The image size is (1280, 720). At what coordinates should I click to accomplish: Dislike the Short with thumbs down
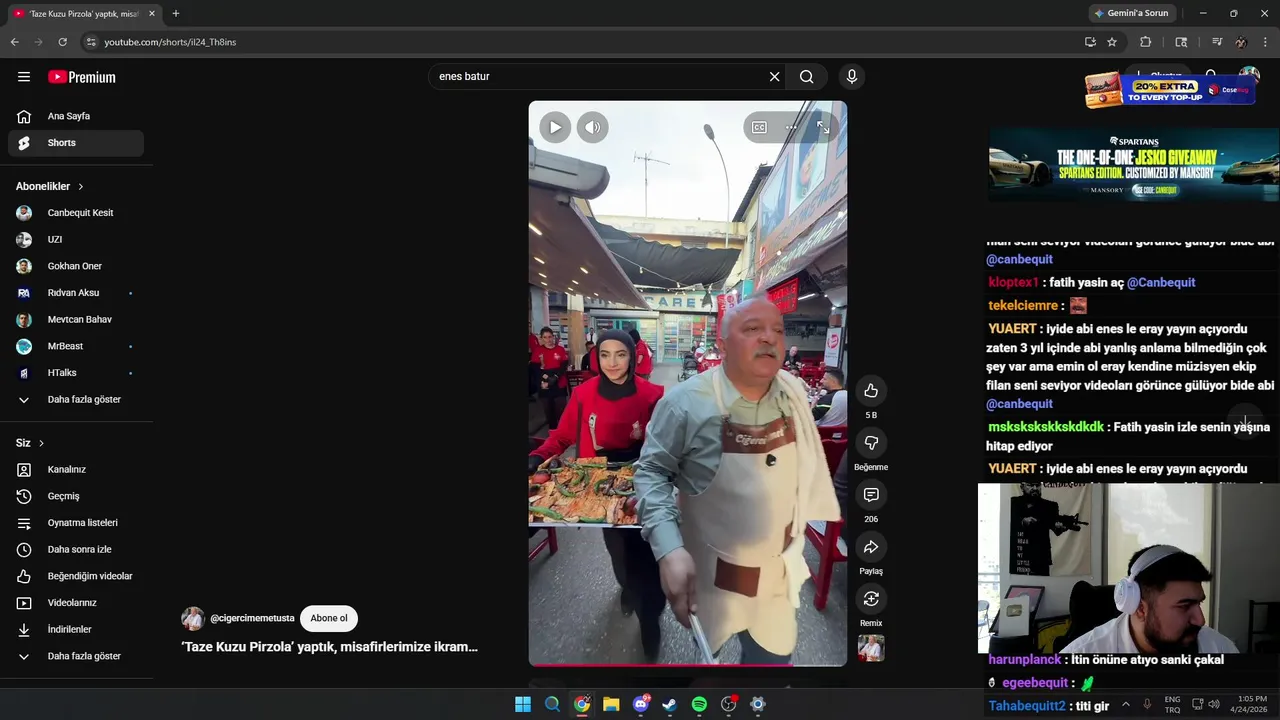tap(871, 442)
